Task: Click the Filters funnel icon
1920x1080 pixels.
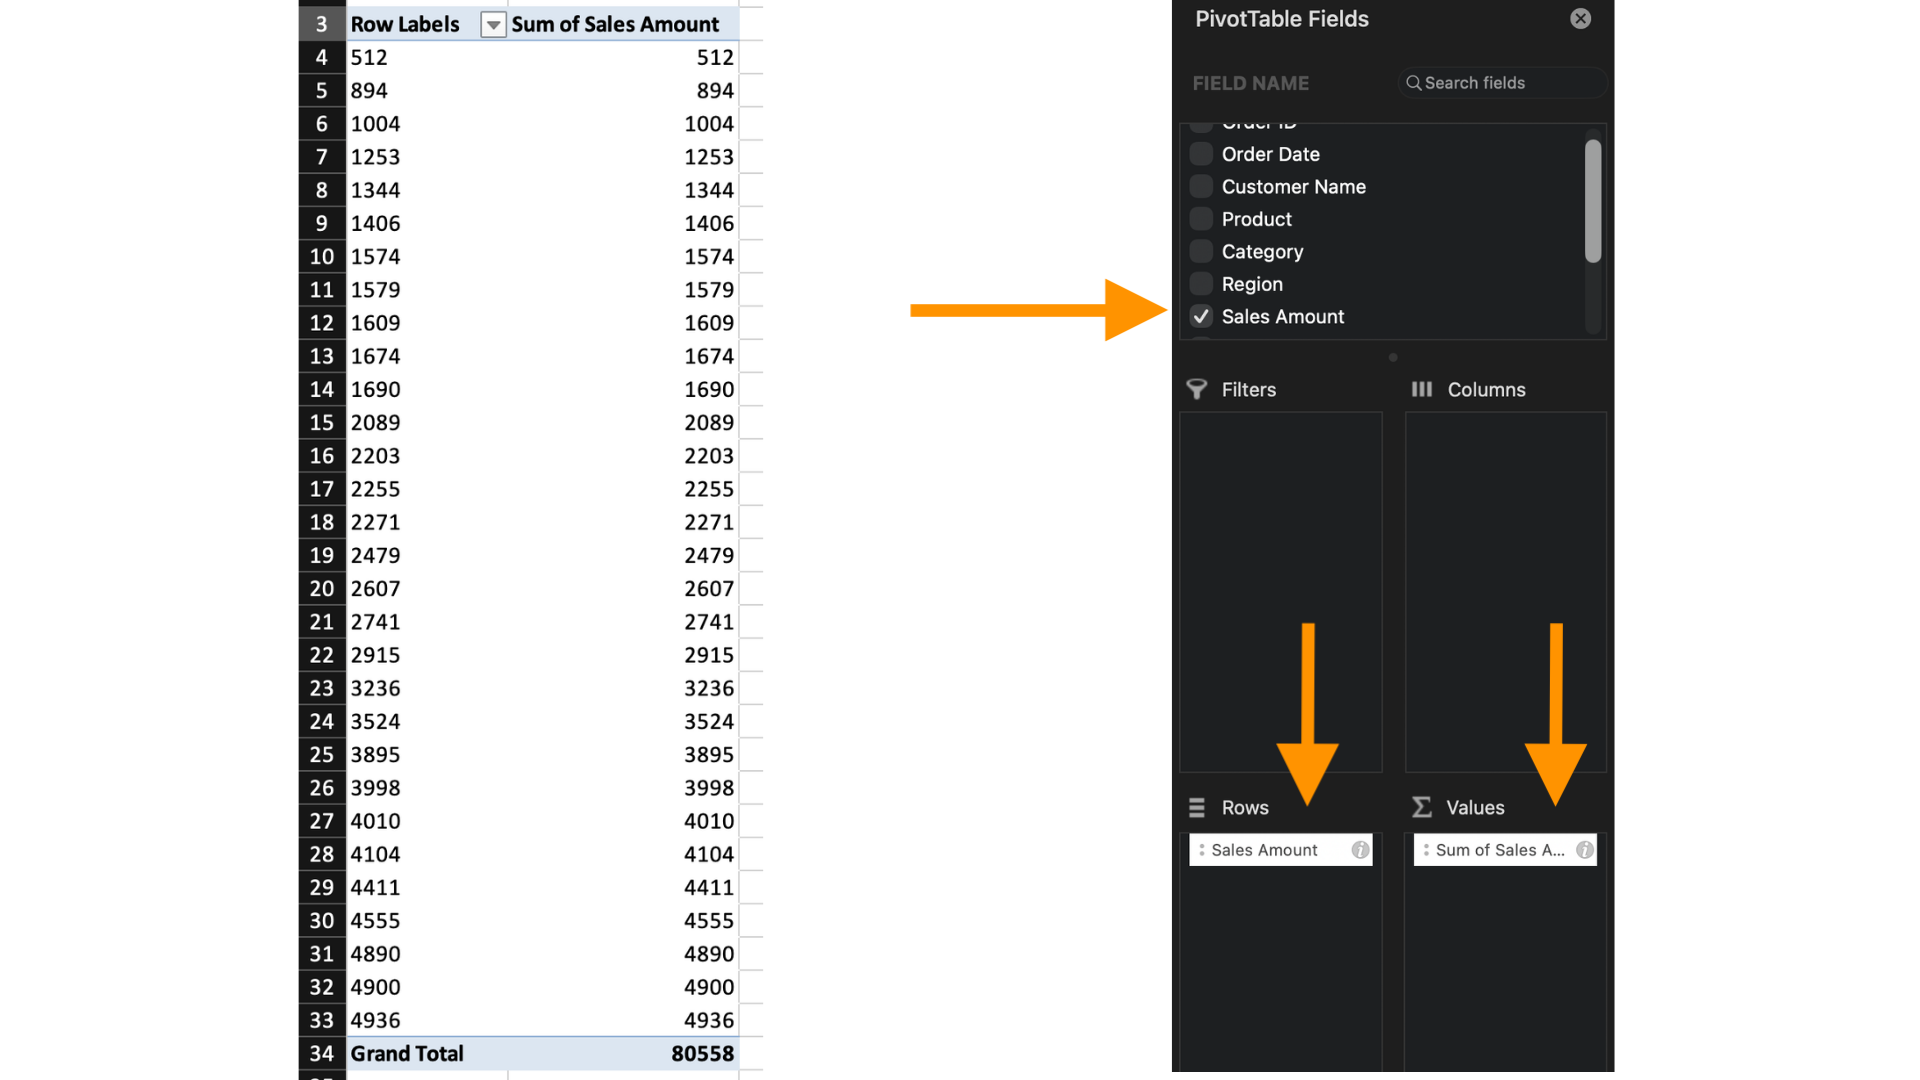Action: 1196,389
